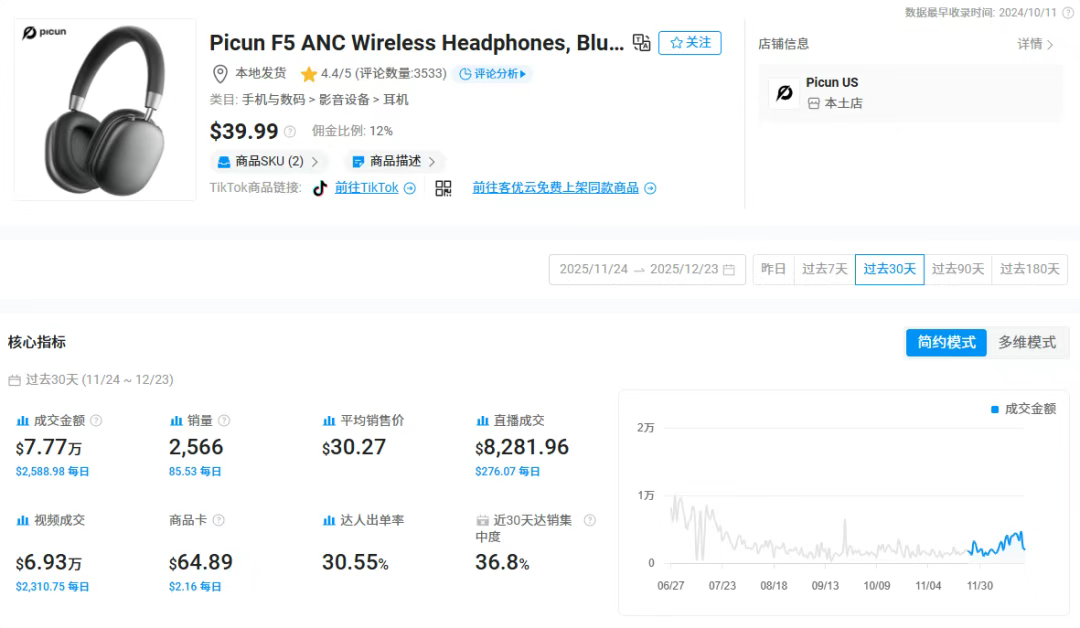
Task: Click help icon beside 成交金额 metric
Action: coord(97,421)
